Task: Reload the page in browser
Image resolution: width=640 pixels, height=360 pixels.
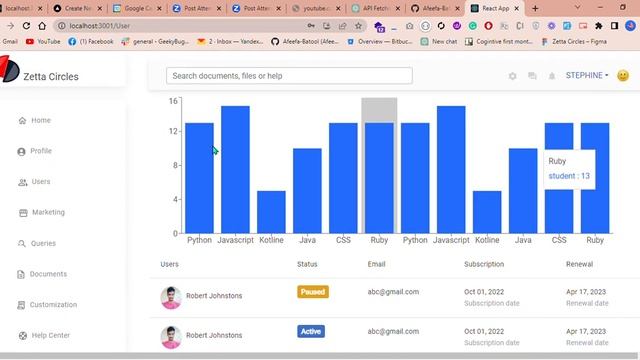Action: pos(26,26)
